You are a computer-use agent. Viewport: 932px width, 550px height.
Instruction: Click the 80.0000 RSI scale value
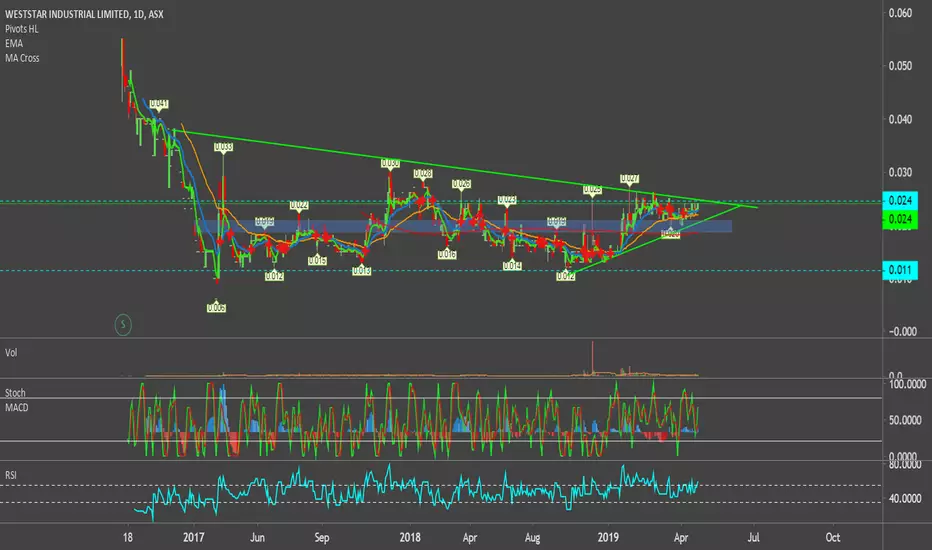pos(907,464)
